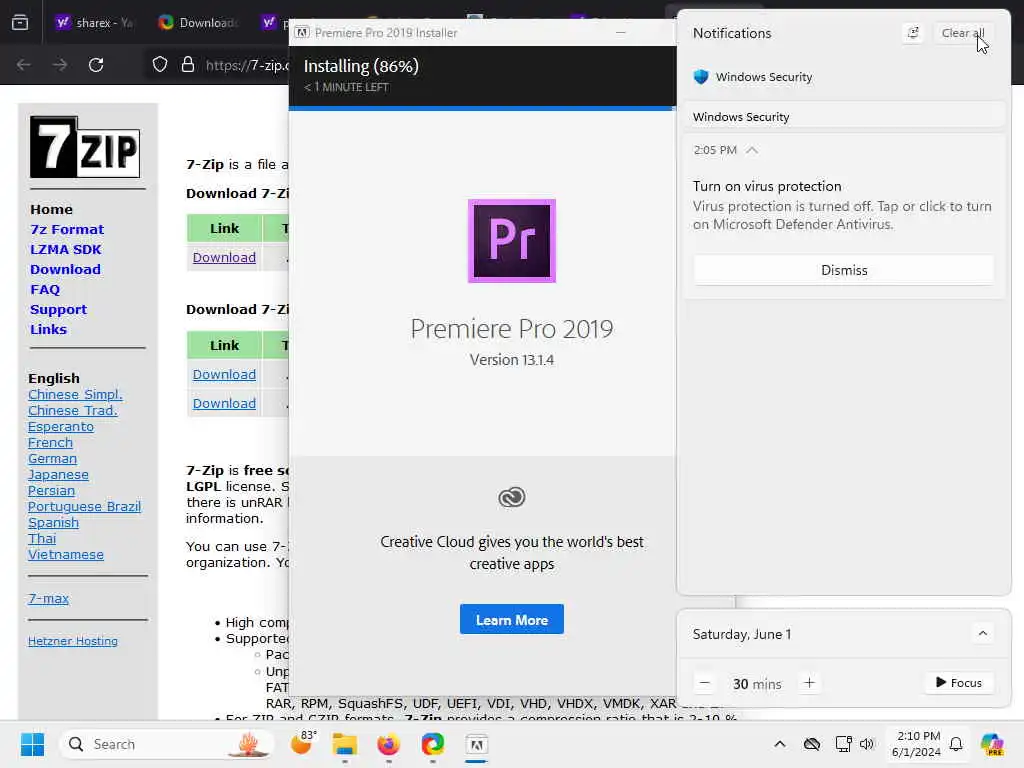Select Persian language link

click(51, 490)
